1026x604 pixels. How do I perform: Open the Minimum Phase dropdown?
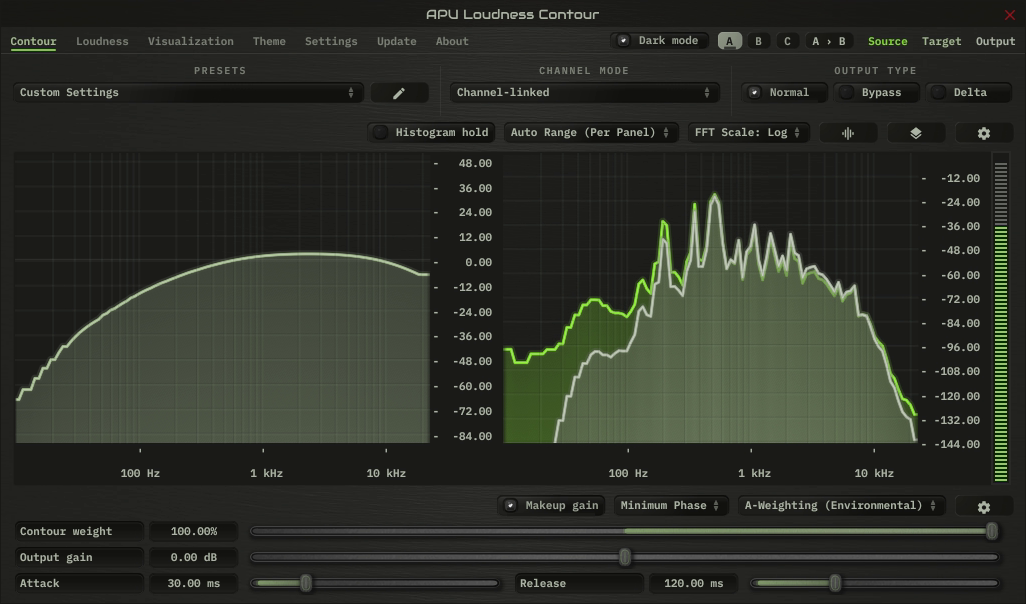671,505
